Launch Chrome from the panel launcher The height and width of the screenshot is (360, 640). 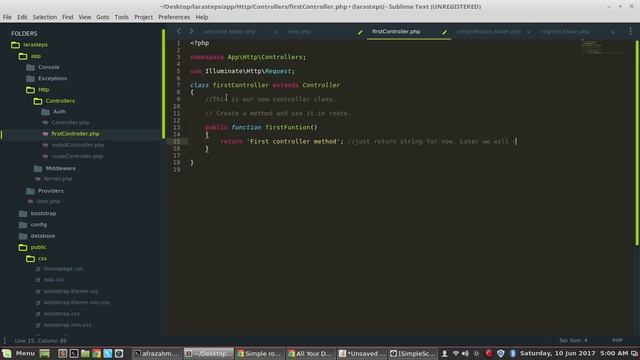pos(96,353)
